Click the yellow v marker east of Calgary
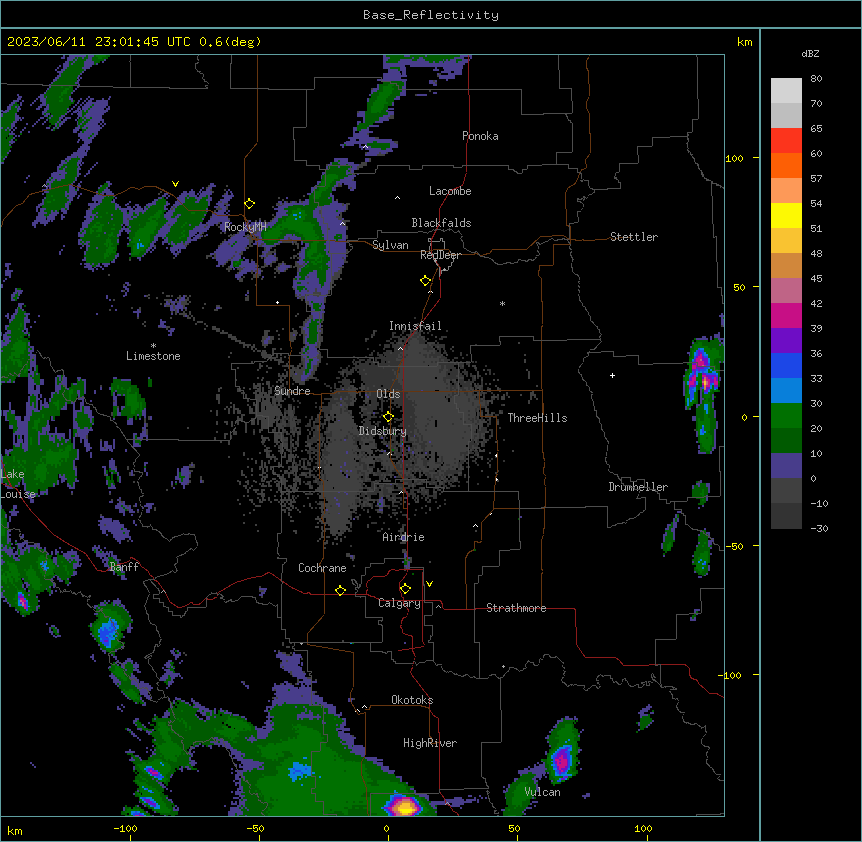 click(x=429, y=584)
